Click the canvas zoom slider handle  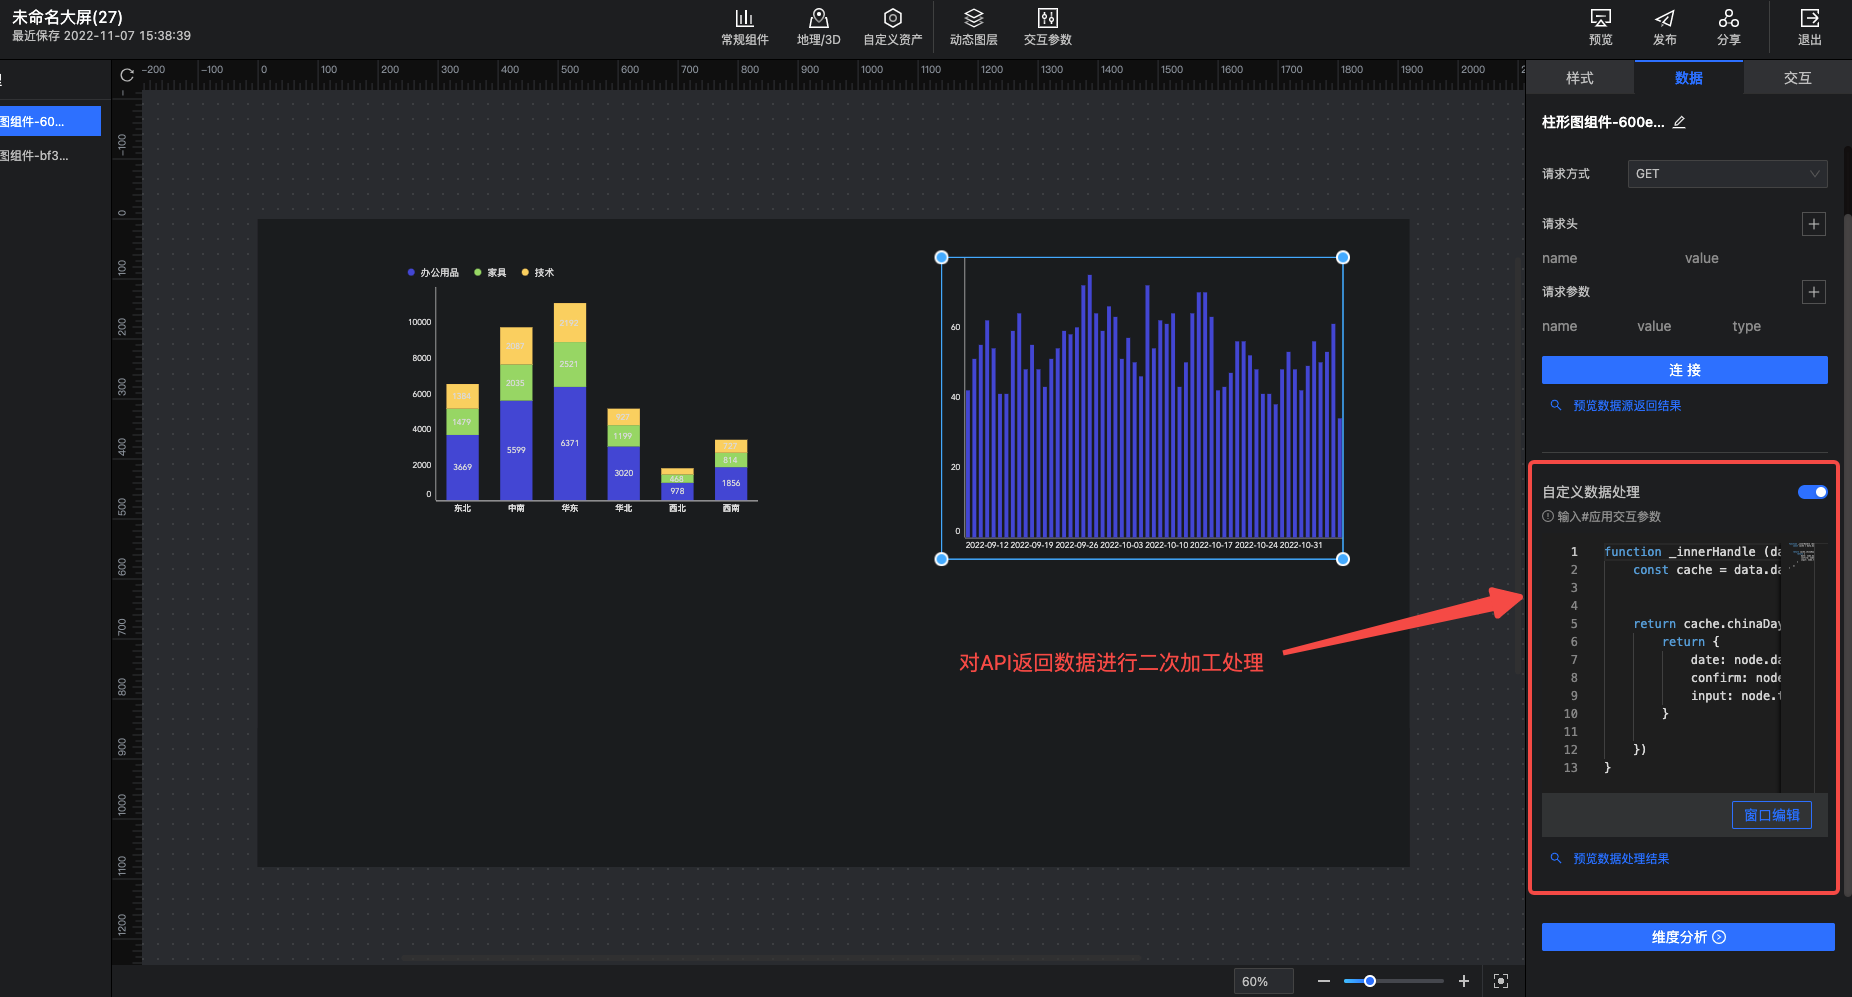click(x=1370, y=981)
